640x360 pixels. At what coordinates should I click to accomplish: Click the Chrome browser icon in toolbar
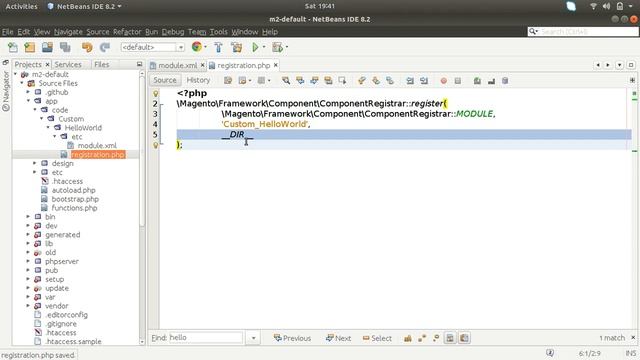click(197, 47)
